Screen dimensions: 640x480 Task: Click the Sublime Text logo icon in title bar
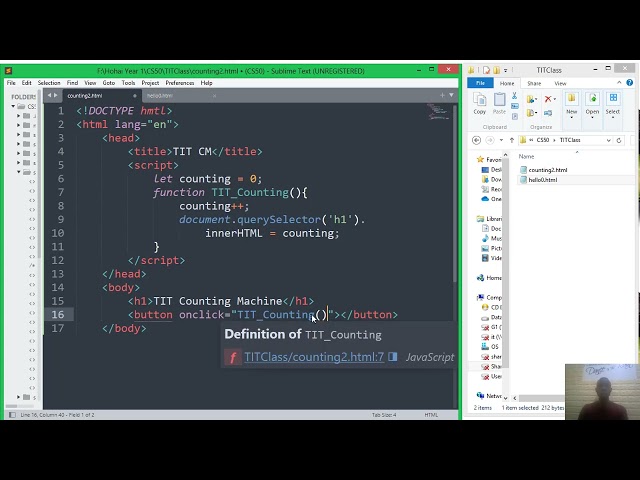pos(9,71)
